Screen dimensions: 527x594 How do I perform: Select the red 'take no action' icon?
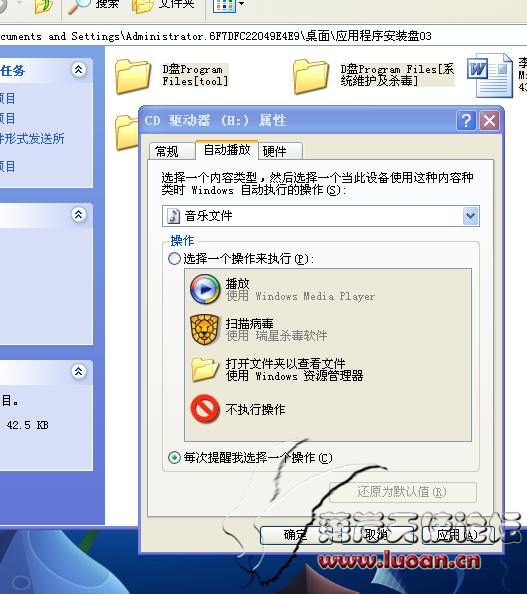tap(205, 409)
